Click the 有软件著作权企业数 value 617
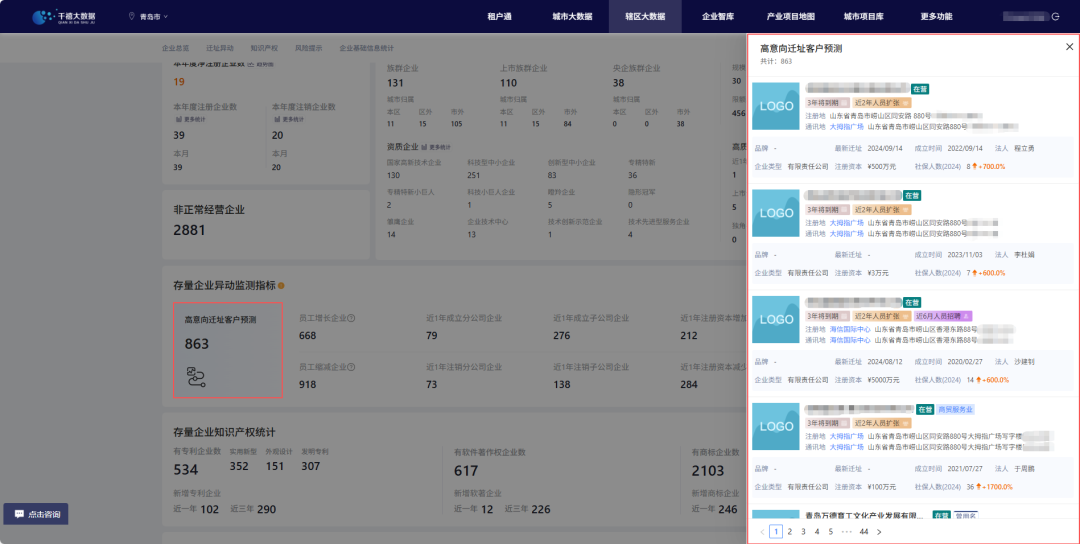 click(x=466, y=471)
